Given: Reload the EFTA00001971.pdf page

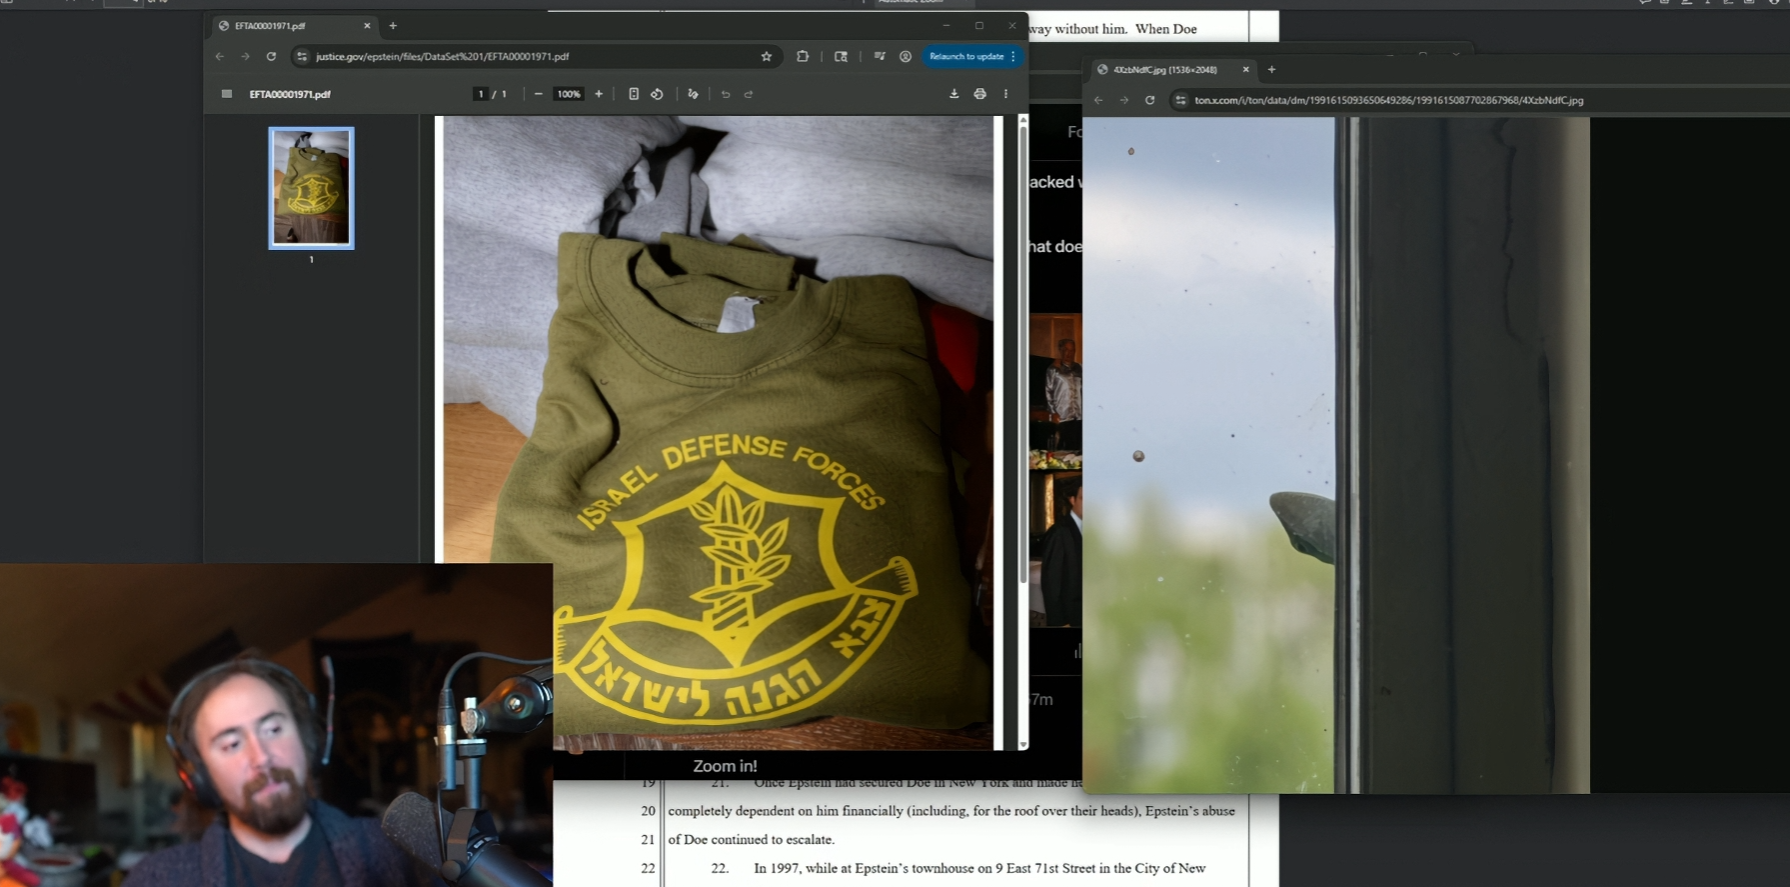Looking at the screenshot, I should tap(271, 57).
